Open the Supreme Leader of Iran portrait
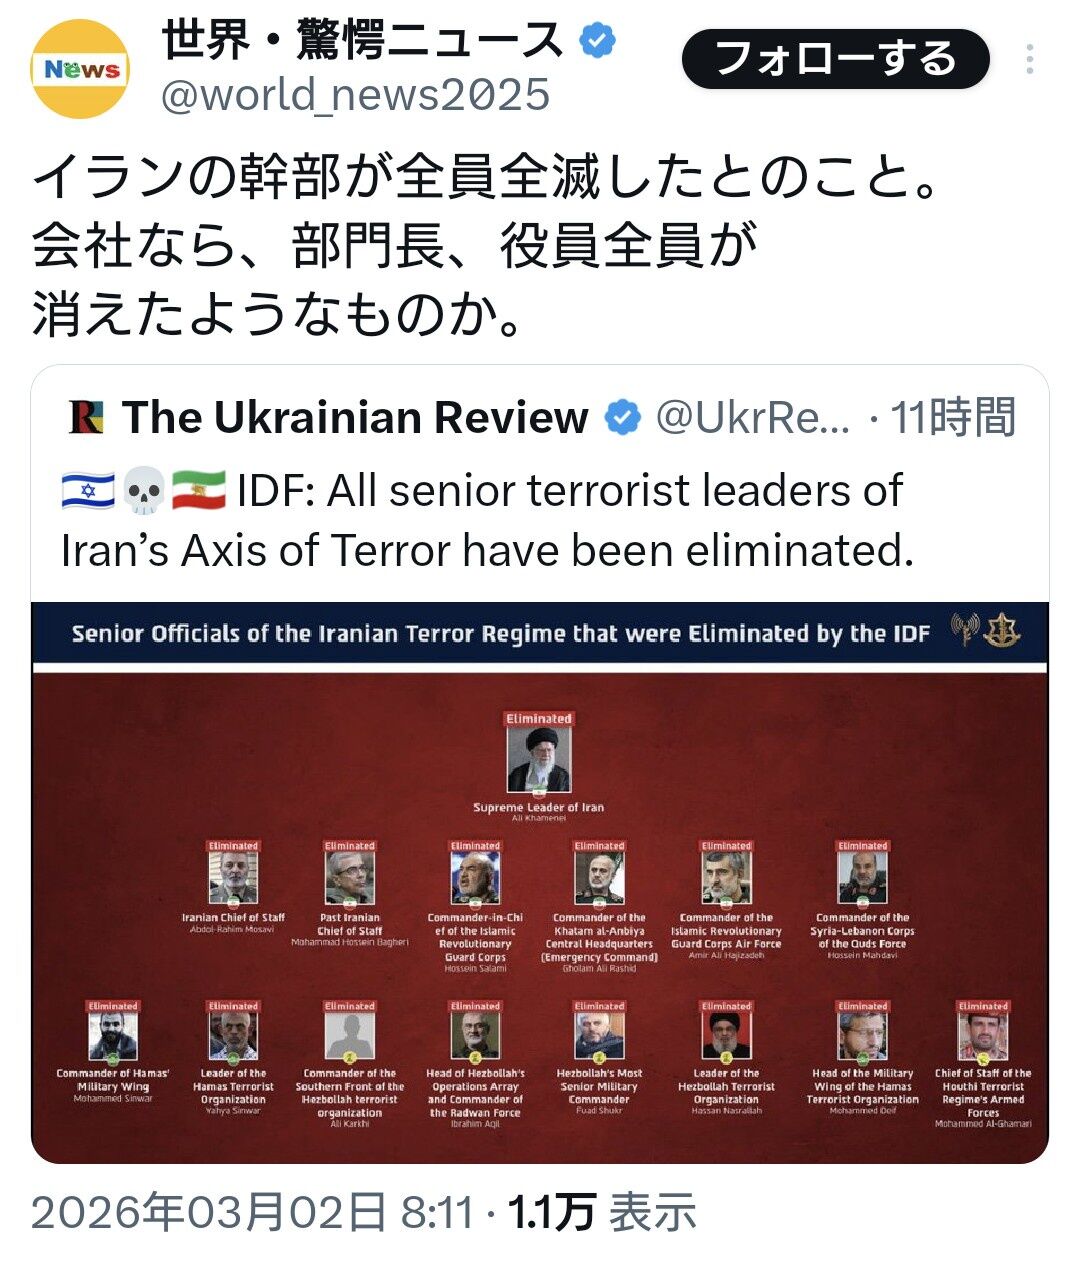 coord(538,761)
